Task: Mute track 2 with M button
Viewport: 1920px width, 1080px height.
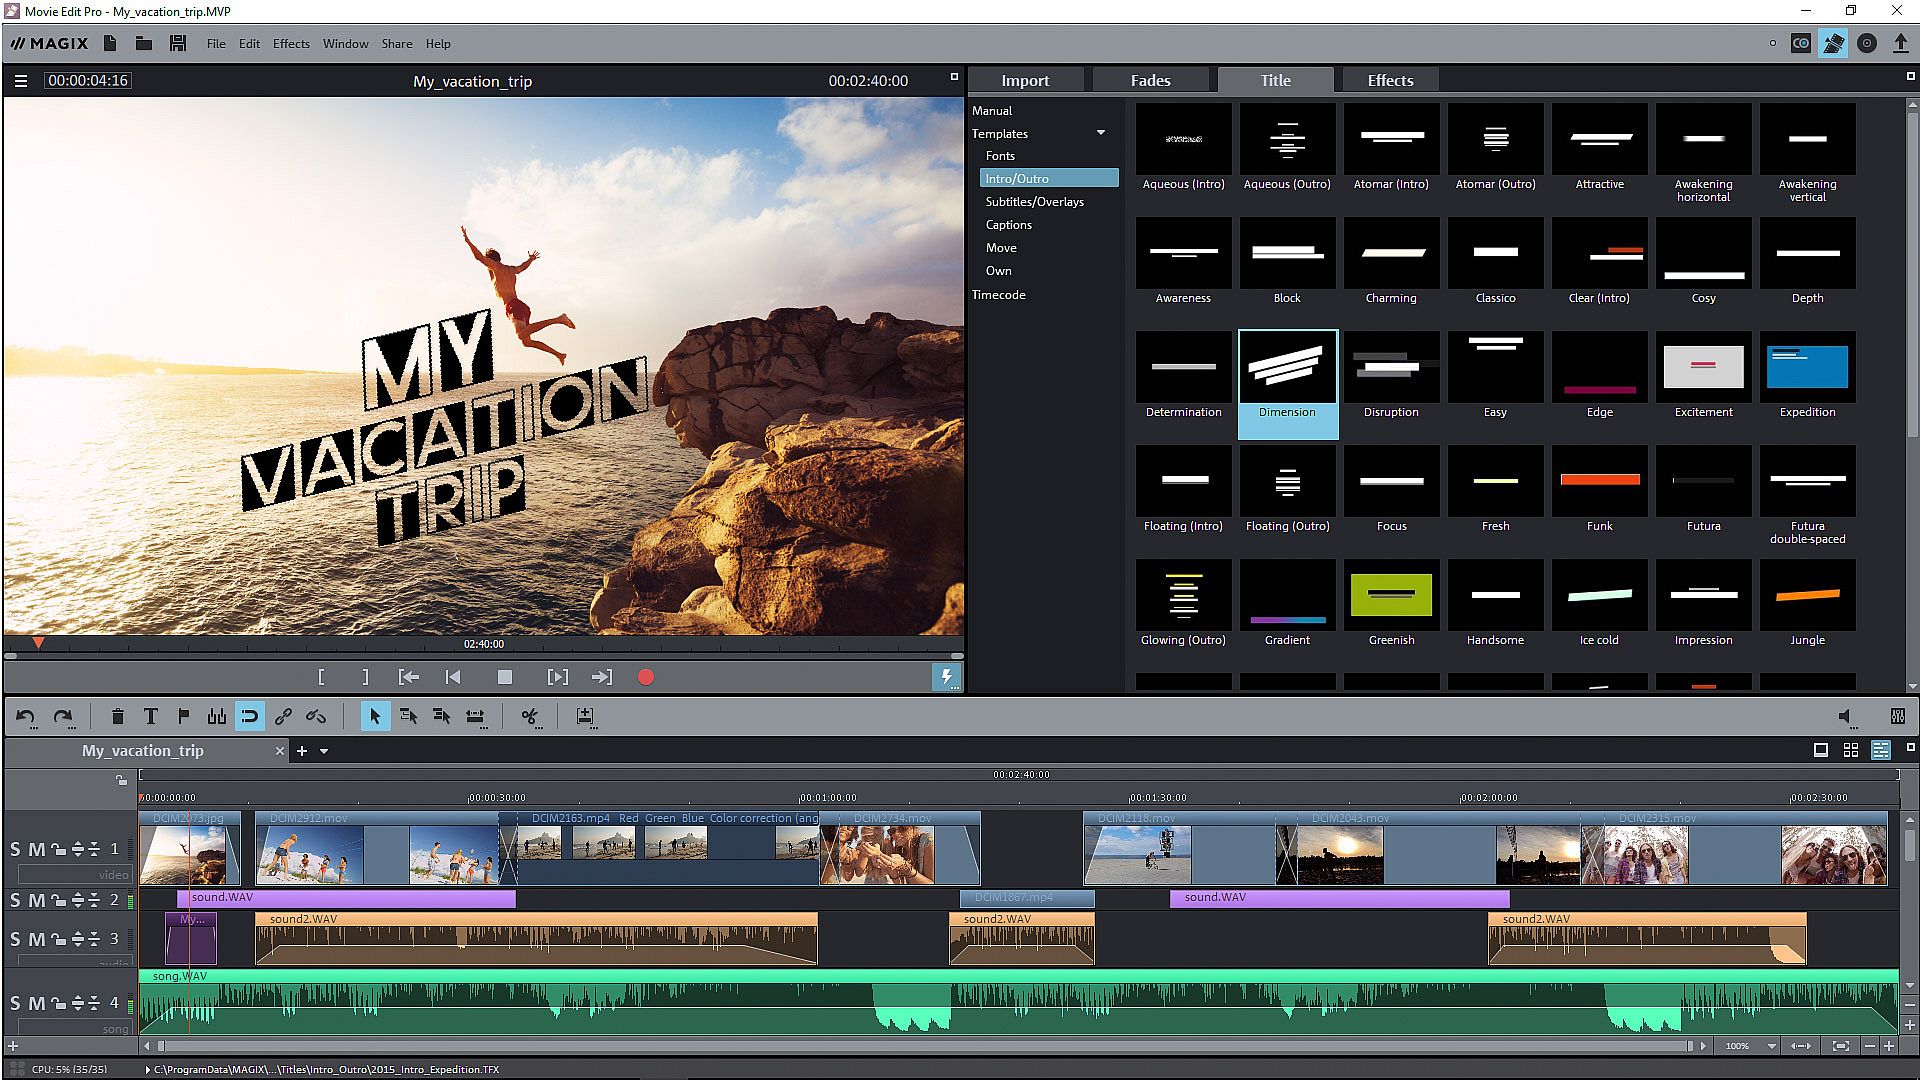Action: [37, 900]
